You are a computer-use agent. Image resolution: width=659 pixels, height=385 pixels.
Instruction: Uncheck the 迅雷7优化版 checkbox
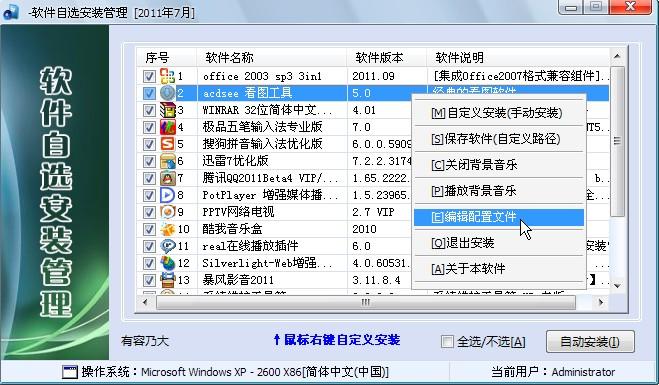click(x=149, y=161)
